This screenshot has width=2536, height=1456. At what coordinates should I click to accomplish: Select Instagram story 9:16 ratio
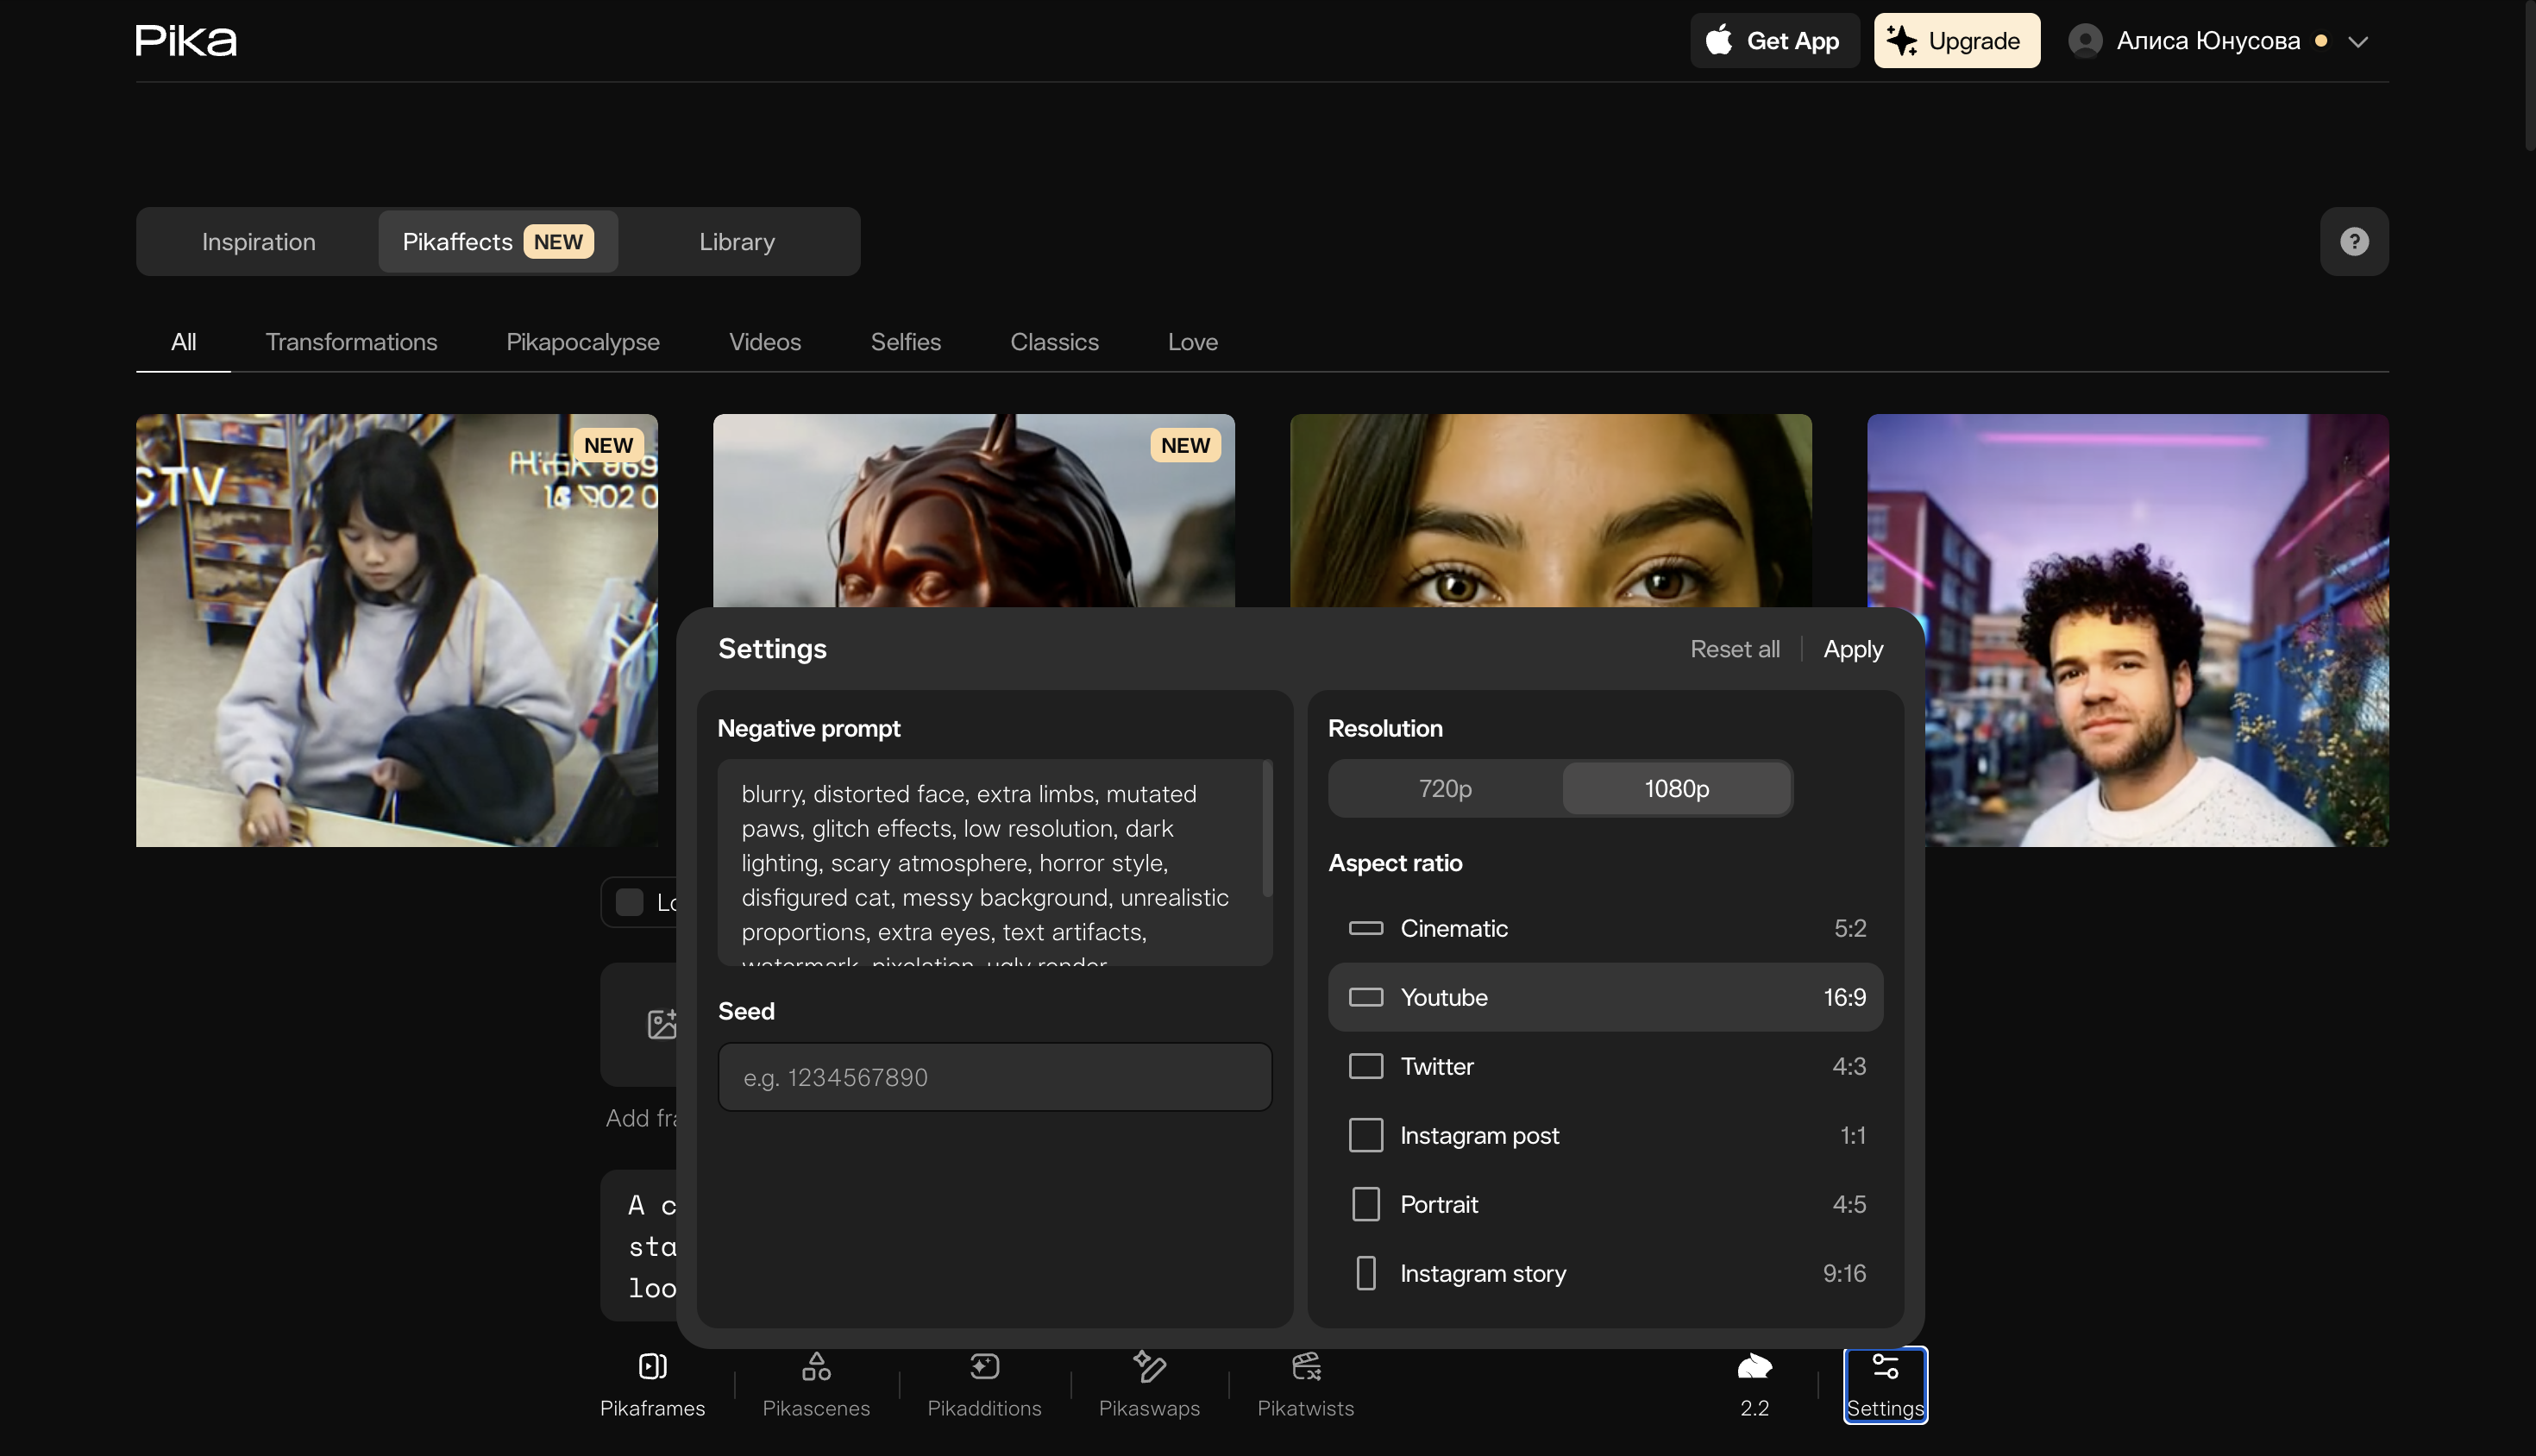pyautogui.click(x=1606, y=1273)
